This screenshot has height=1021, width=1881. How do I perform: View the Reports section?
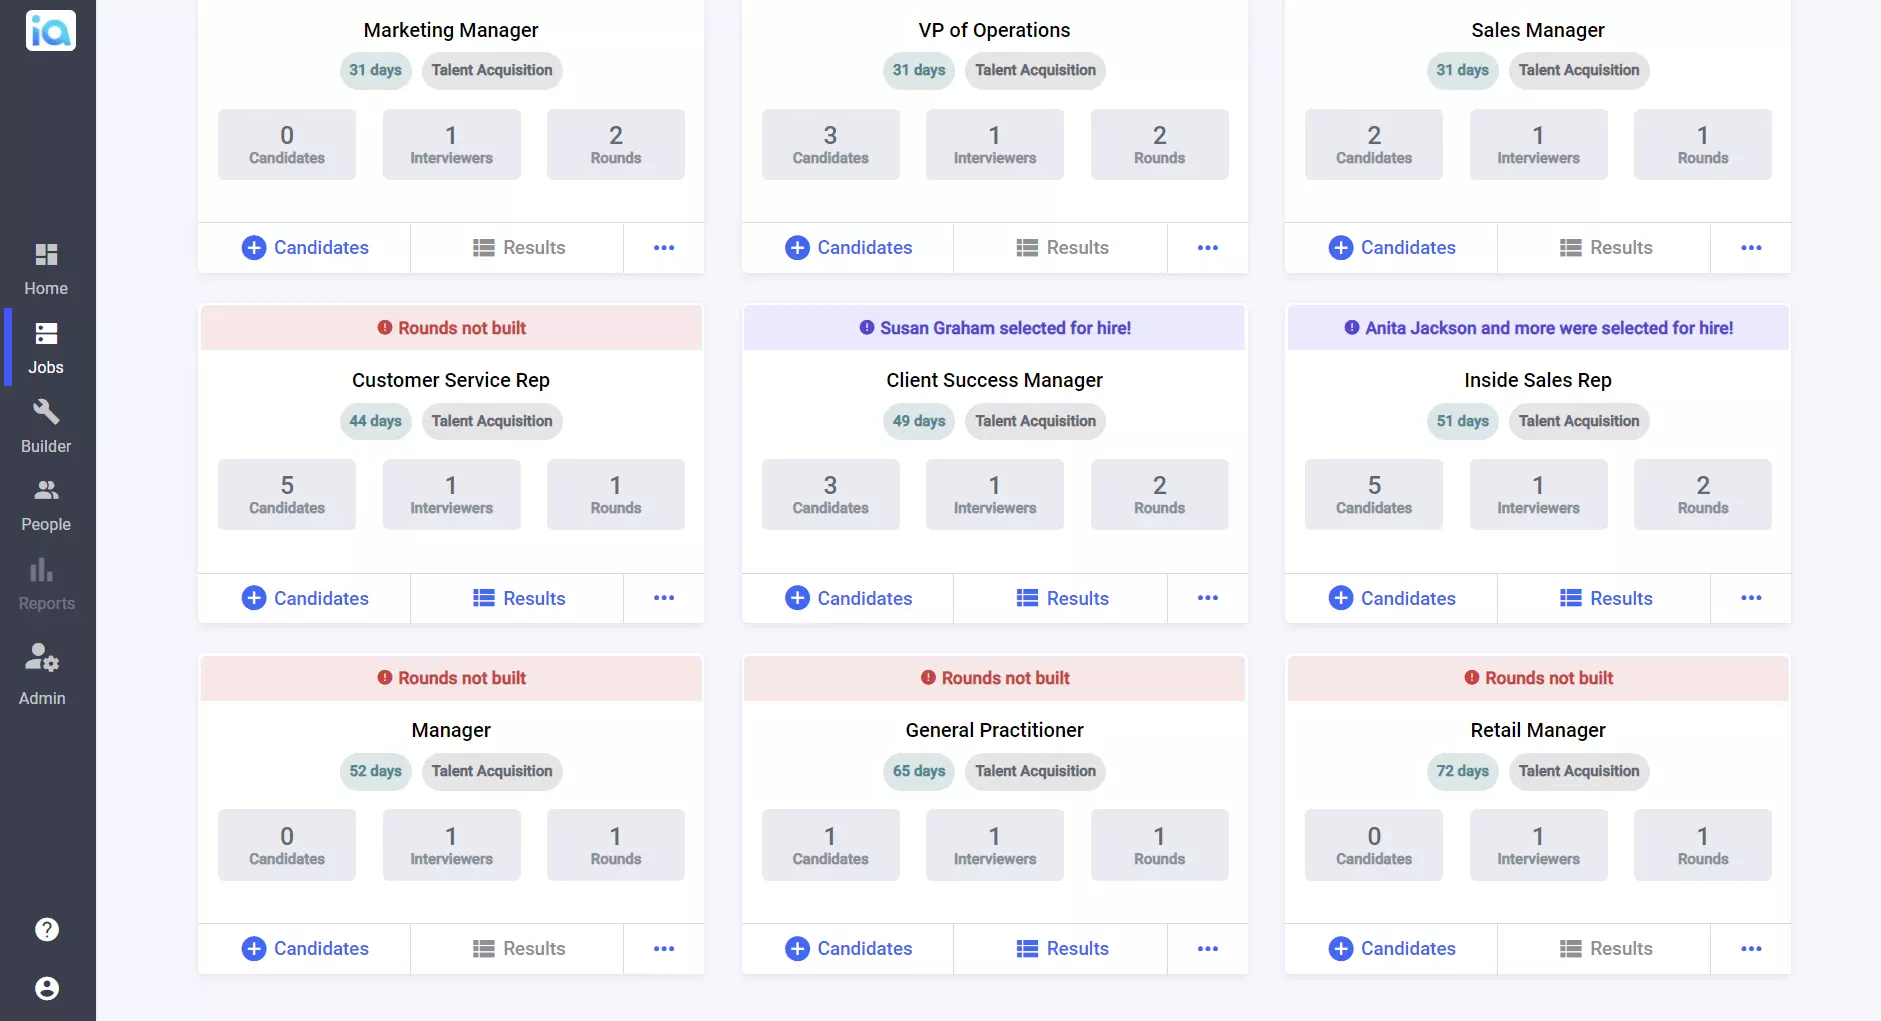pyautogui.click(x=45, y=584)
